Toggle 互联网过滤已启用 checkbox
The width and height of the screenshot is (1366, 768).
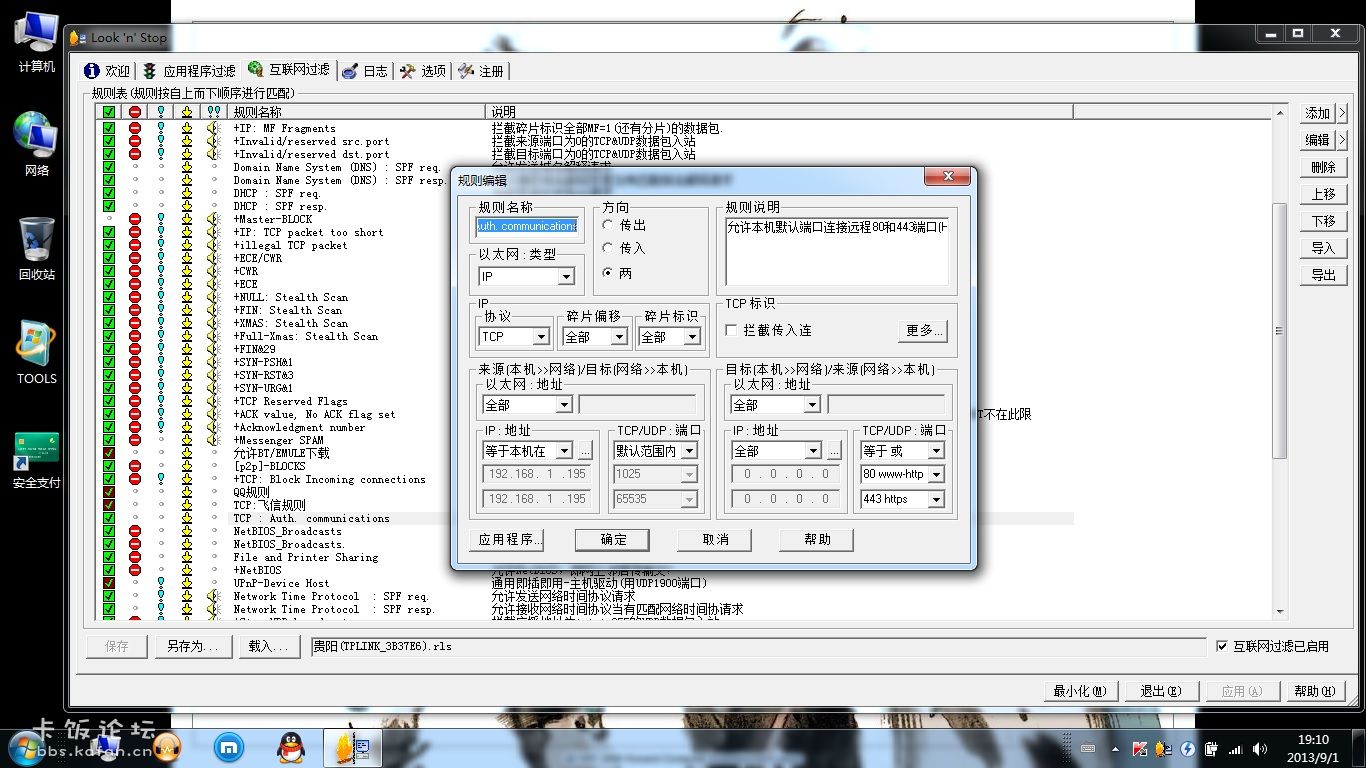(x=1221, y=646)
